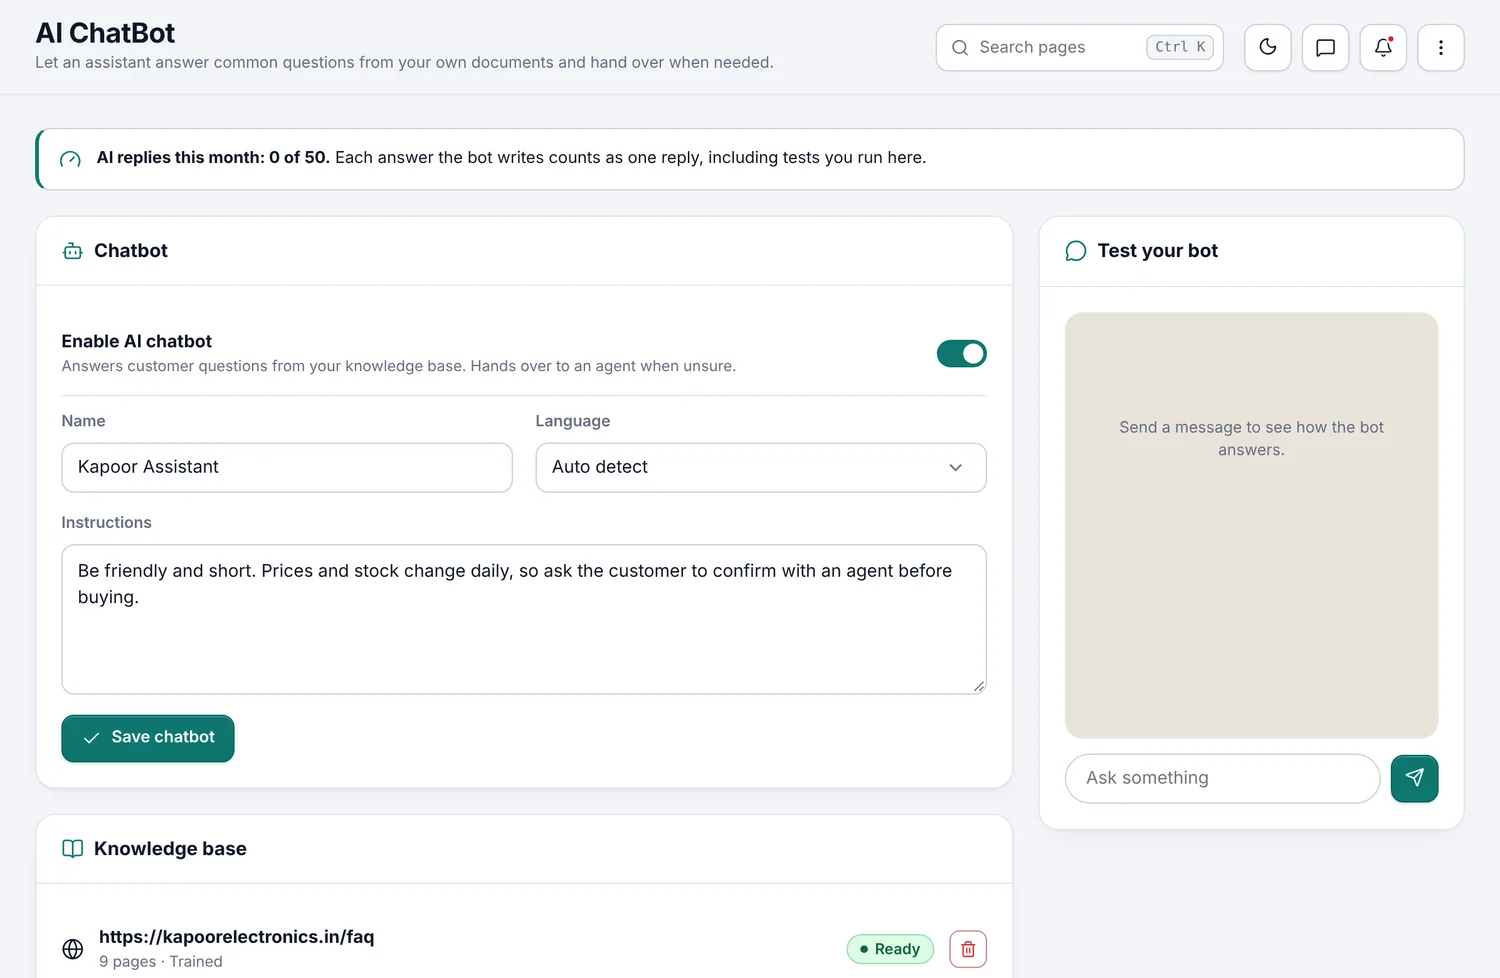
Task: Click the search magnifier icon
Action: pyautogui.click(x=960, y=48)
